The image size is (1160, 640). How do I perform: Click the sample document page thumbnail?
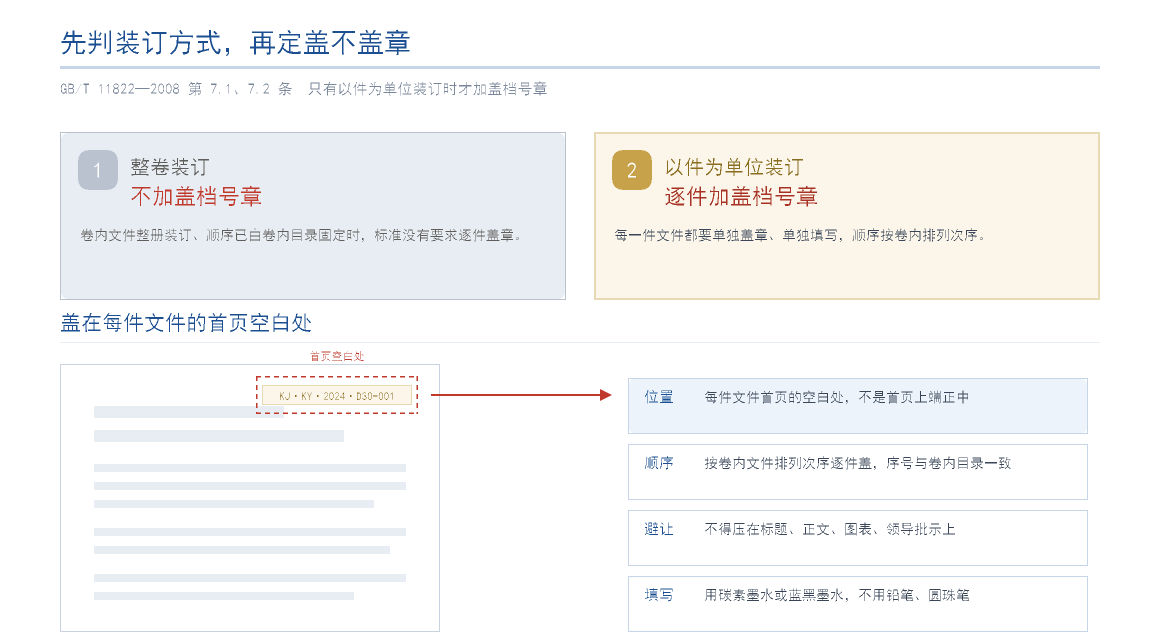pyautogui.click(x=250, y=497)
